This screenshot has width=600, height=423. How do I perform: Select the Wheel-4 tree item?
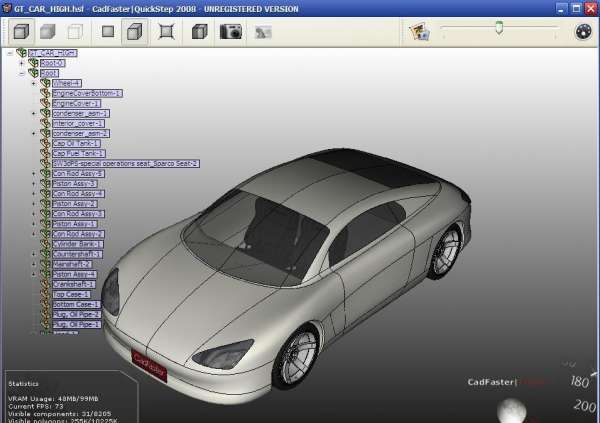[x=67, y=83]
